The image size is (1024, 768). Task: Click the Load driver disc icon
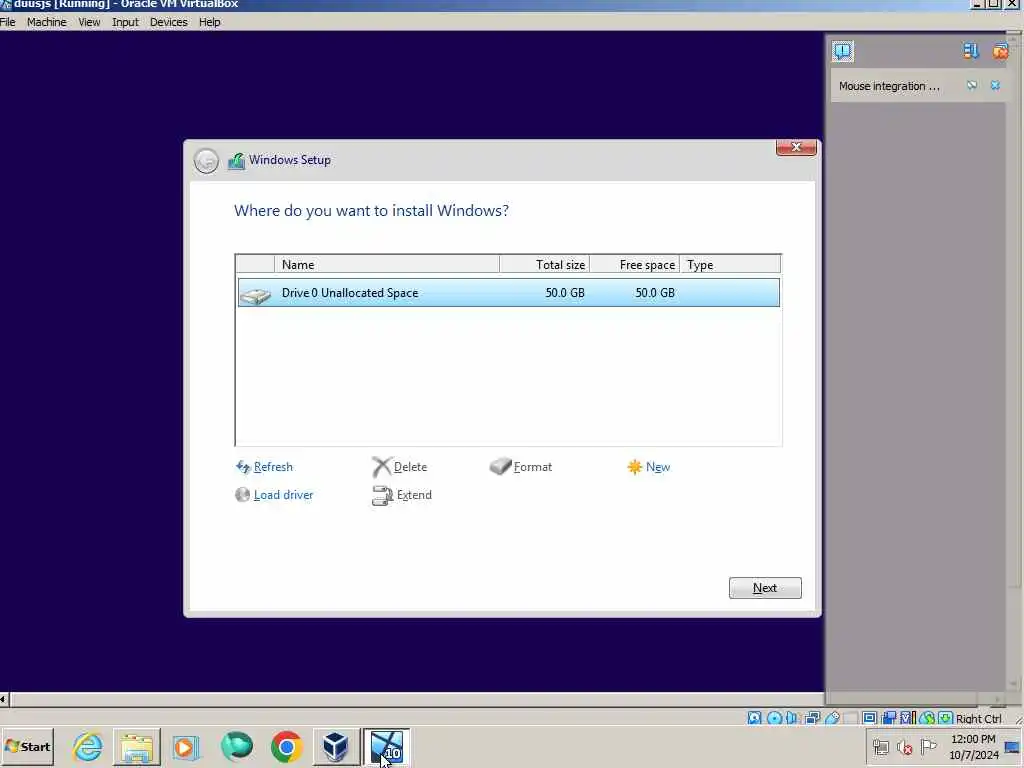click(x=242, y=495)
